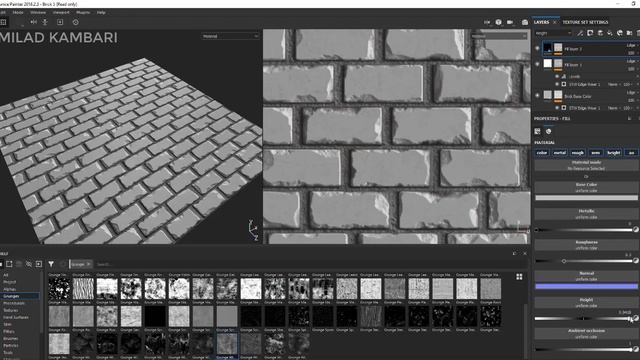This screenshot has width=640, height=360.
Task: Open the Viewport menu
Action: 61,13
